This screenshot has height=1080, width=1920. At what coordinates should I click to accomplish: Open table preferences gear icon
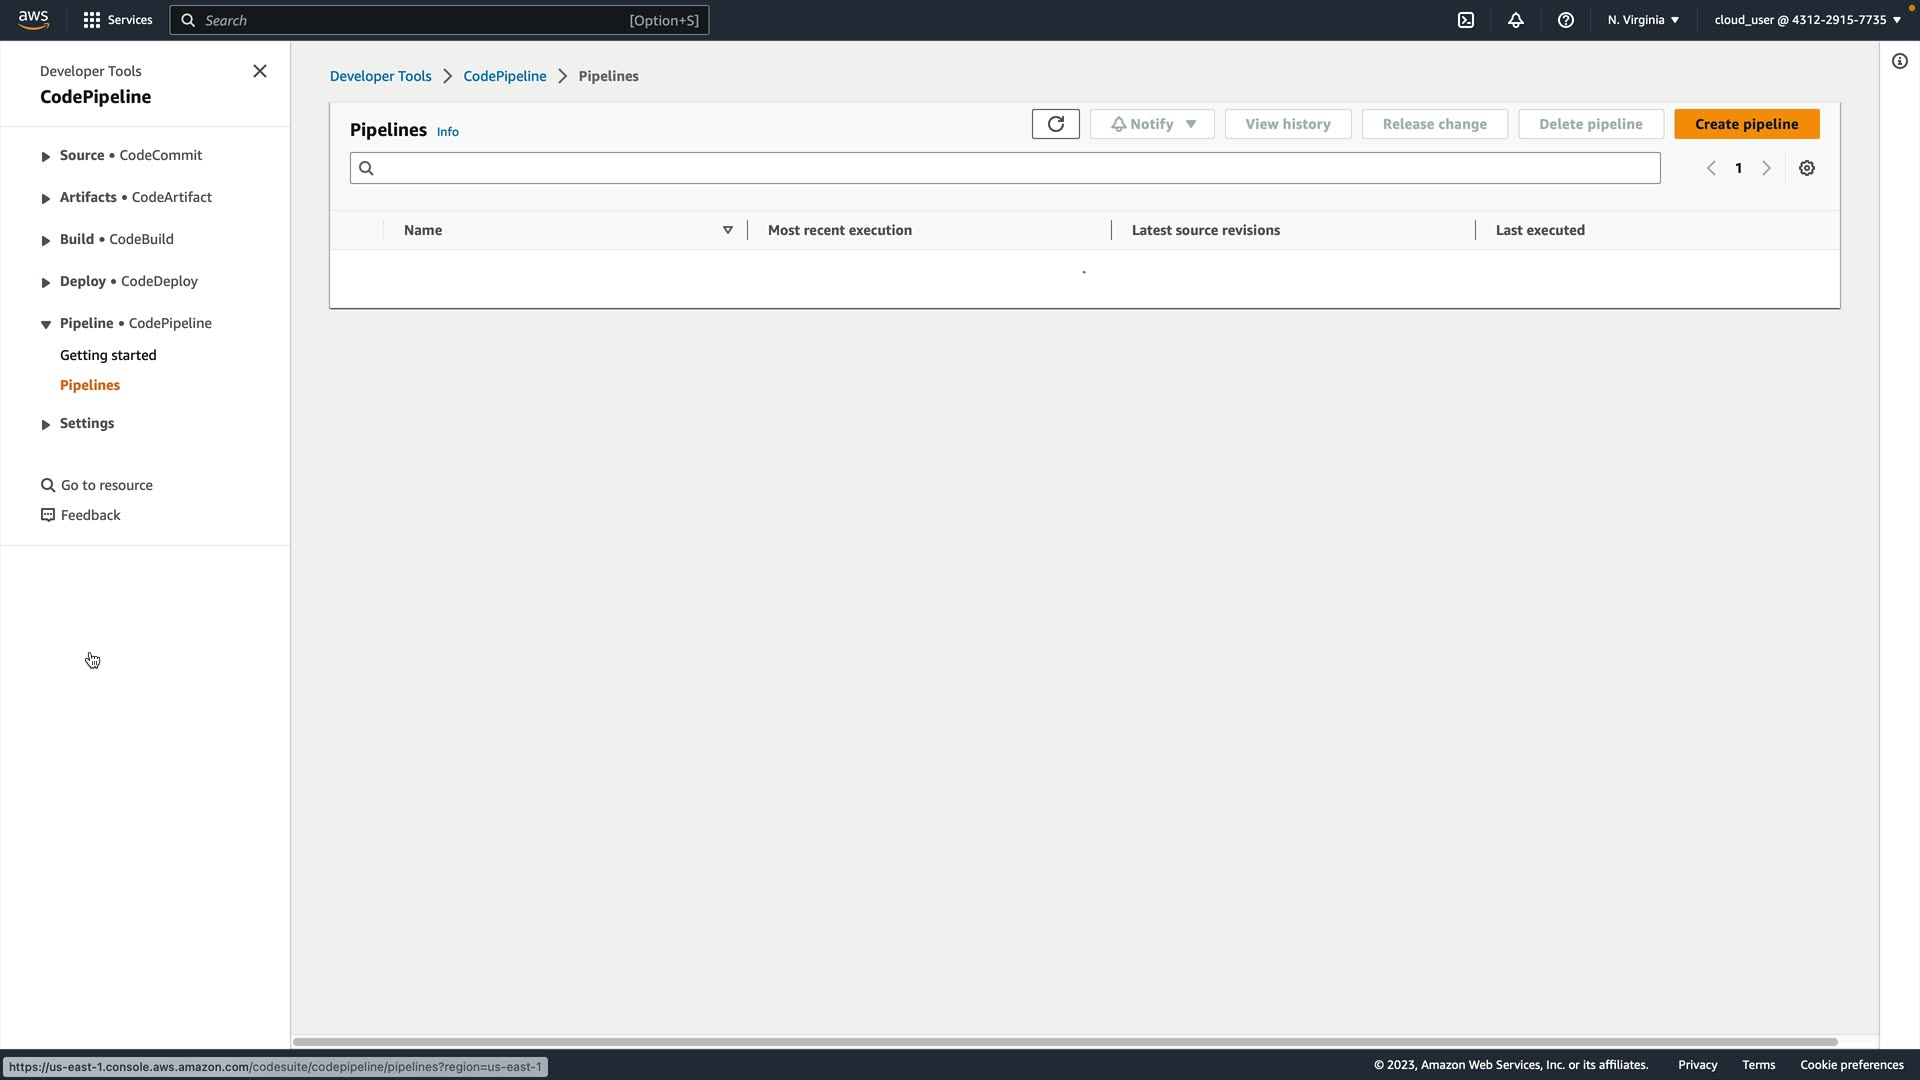click(1807, 168)
